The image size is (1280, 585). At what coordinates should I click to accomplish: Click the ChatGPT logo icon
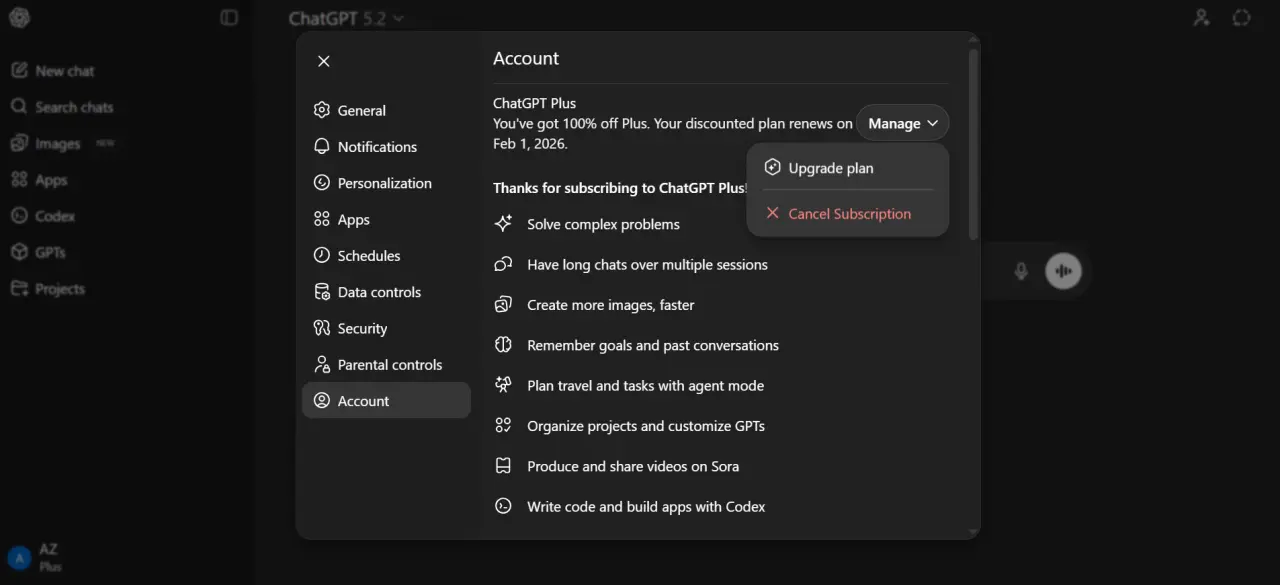19,18
